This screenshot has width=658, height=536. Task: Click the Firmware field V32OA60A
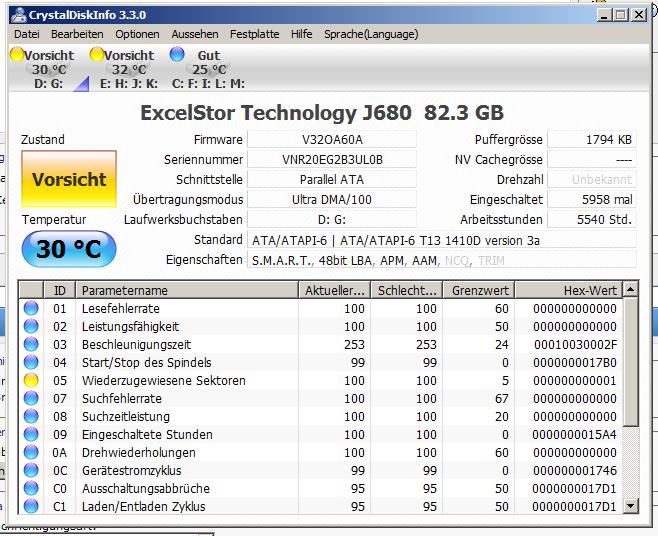pos(332,139)
